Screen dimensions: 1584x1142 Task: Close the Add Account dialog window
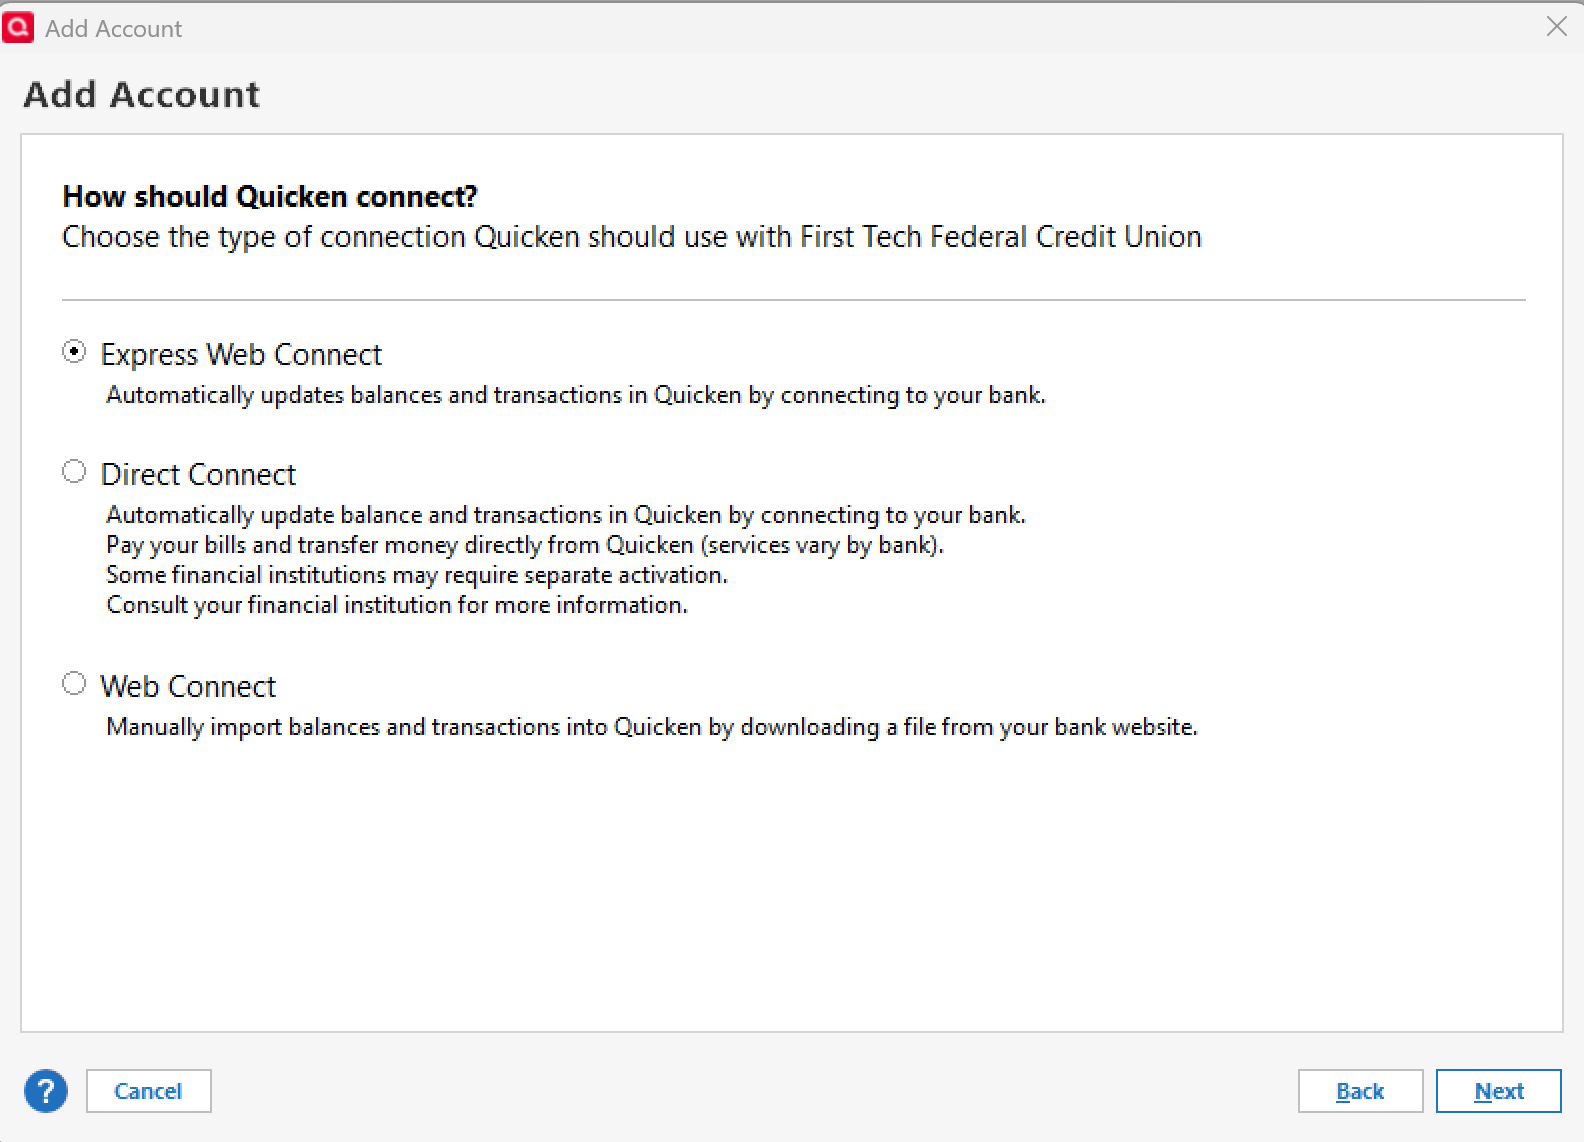[1556, 27]
